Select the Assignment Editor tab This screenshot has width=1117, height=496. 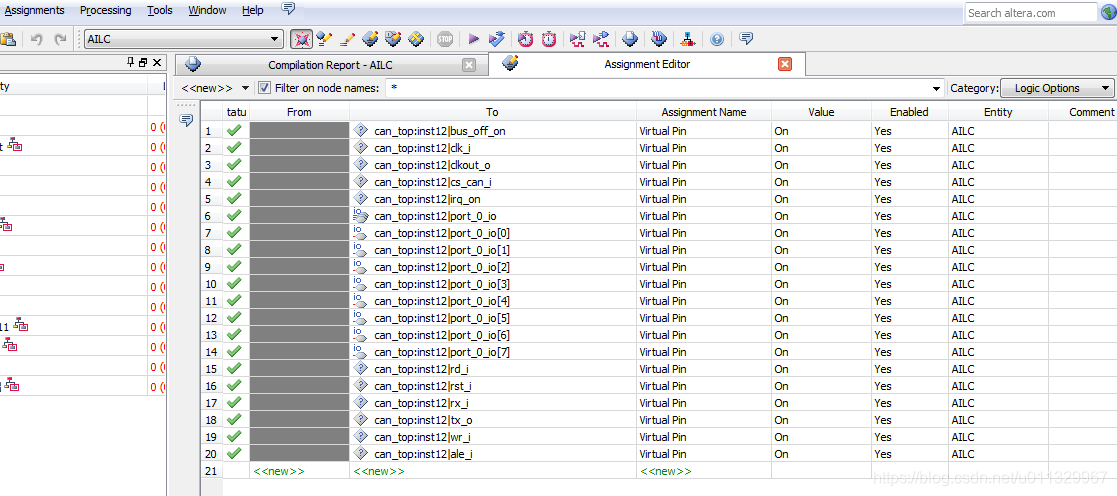[x=647, y=64]
